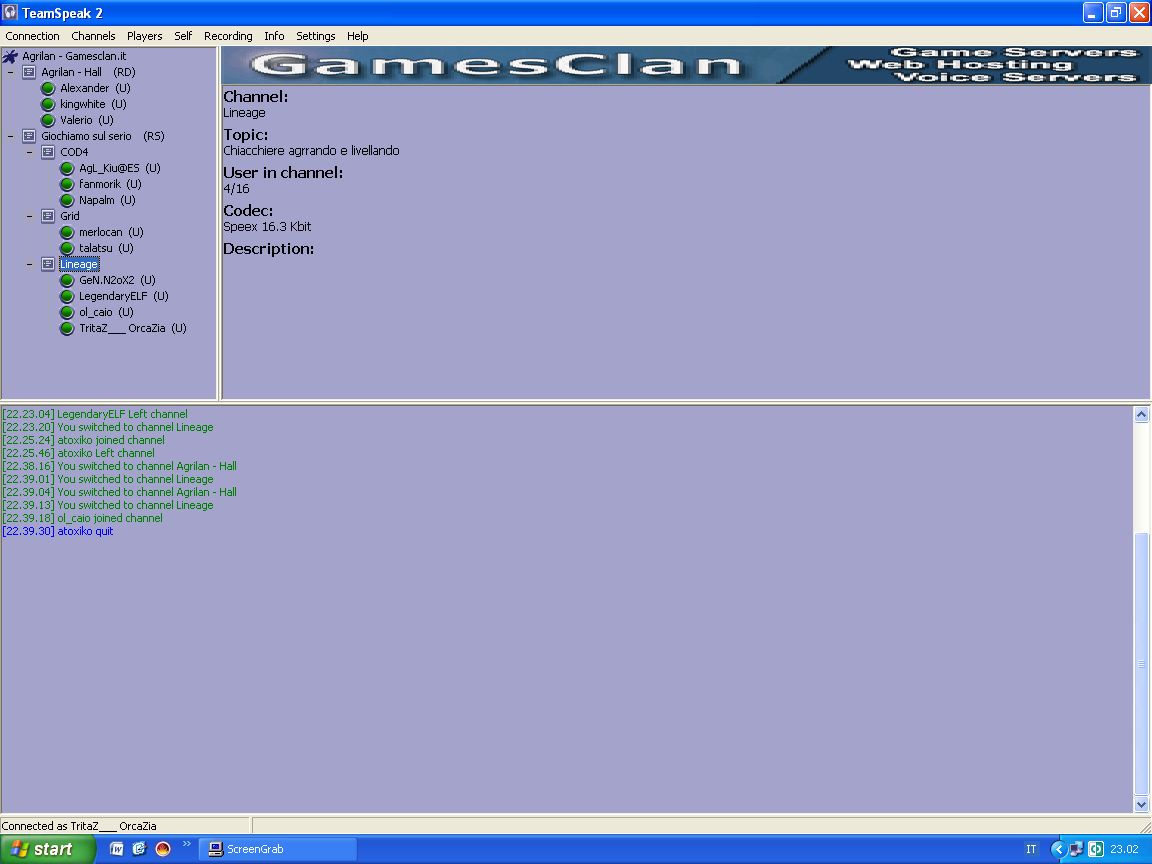This screenshot has width=1152, height=864.
Task: Select the Grid channel name
Action: [70, 216]
